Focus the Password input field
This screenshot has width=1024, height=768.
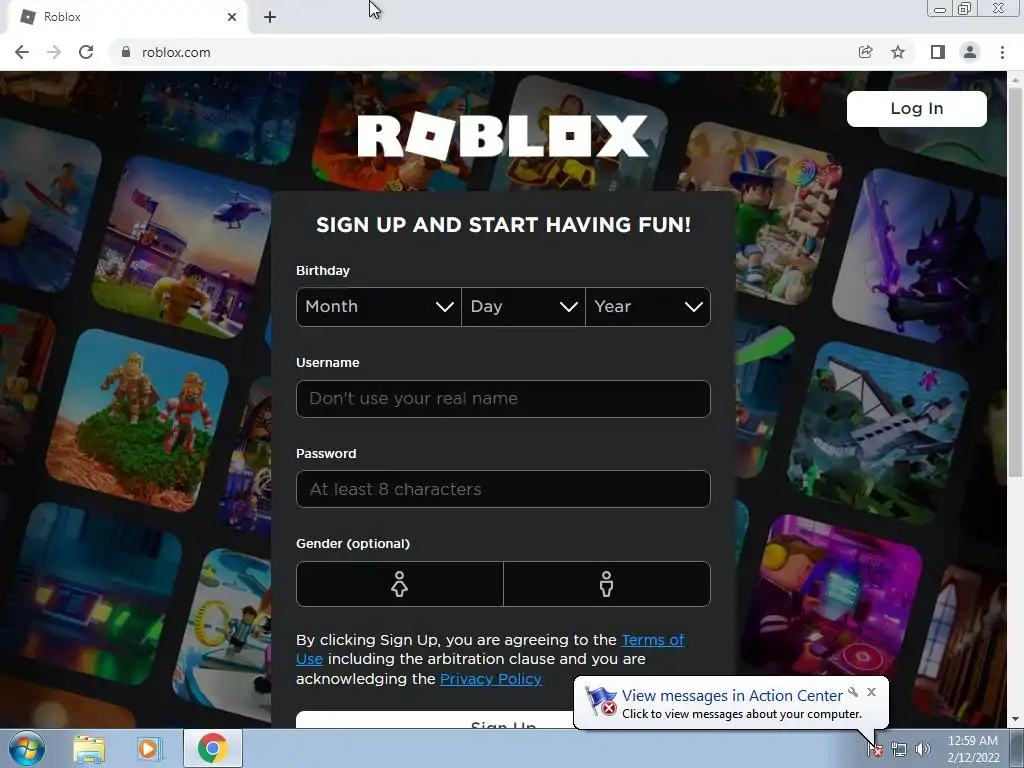(x=503, y=489)
